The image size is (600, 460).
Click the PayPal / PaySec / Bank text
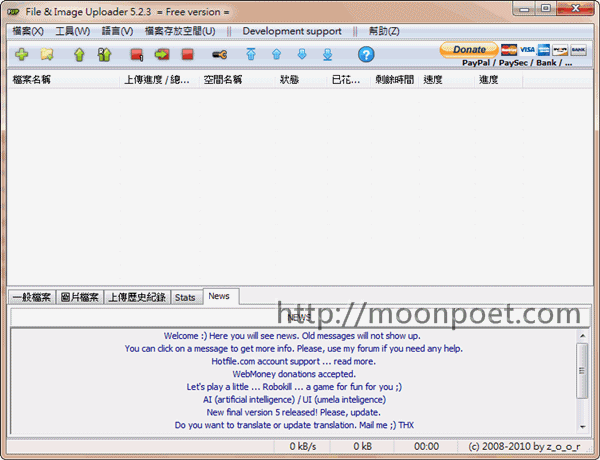click(x=517, y=63)
